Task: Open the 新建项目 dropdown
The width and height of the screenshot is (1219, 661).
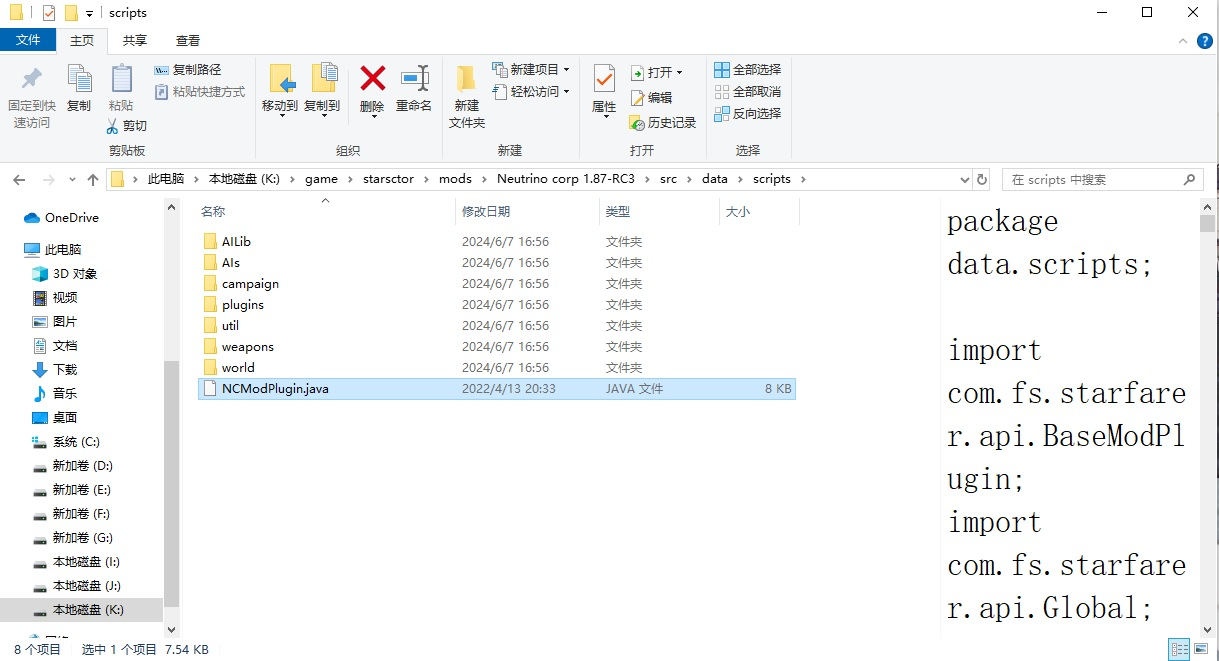Action: (x=532, y=69)
